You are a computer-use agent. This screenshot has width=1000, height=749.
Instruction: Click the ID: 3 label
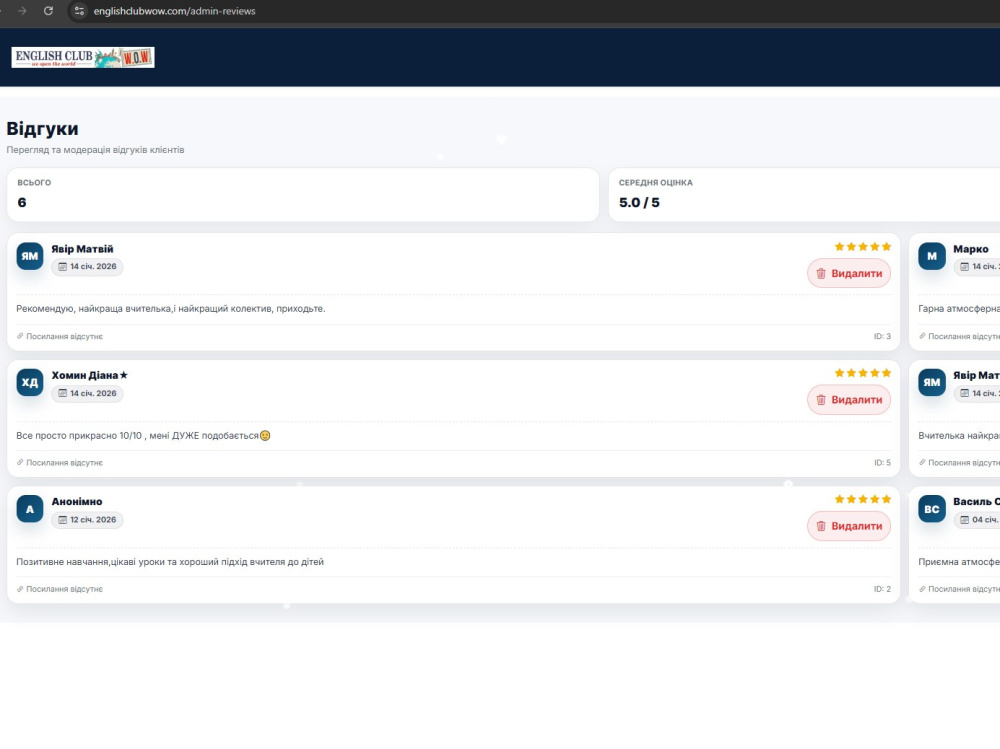[882, 336]
